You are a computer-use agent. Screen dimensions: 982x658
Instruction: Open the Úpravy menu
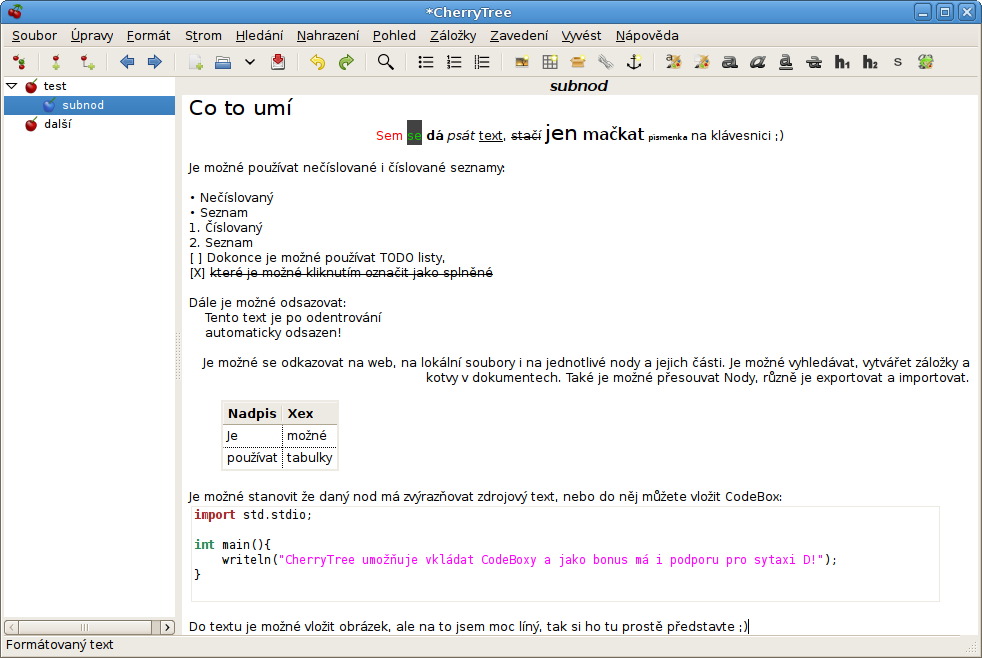point(92,36)
